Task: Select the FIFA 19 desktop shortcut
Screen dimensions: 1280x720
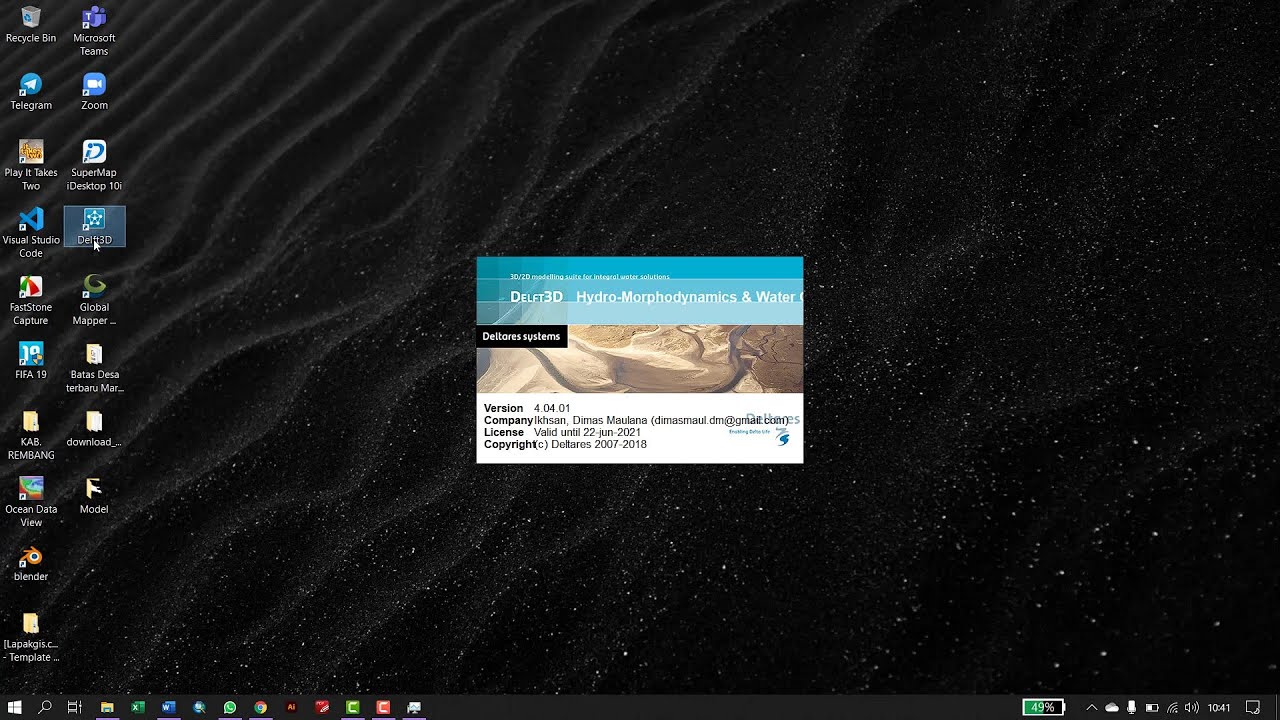Action: coord(31,361)
